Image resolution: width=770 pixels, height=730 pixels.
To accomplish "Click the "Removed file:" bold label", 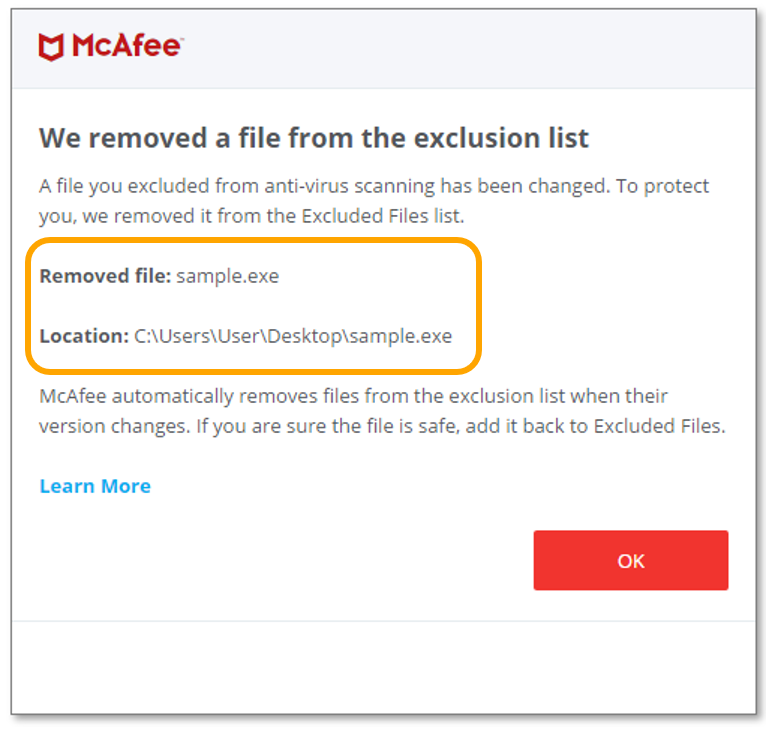I will pos(104,276).
